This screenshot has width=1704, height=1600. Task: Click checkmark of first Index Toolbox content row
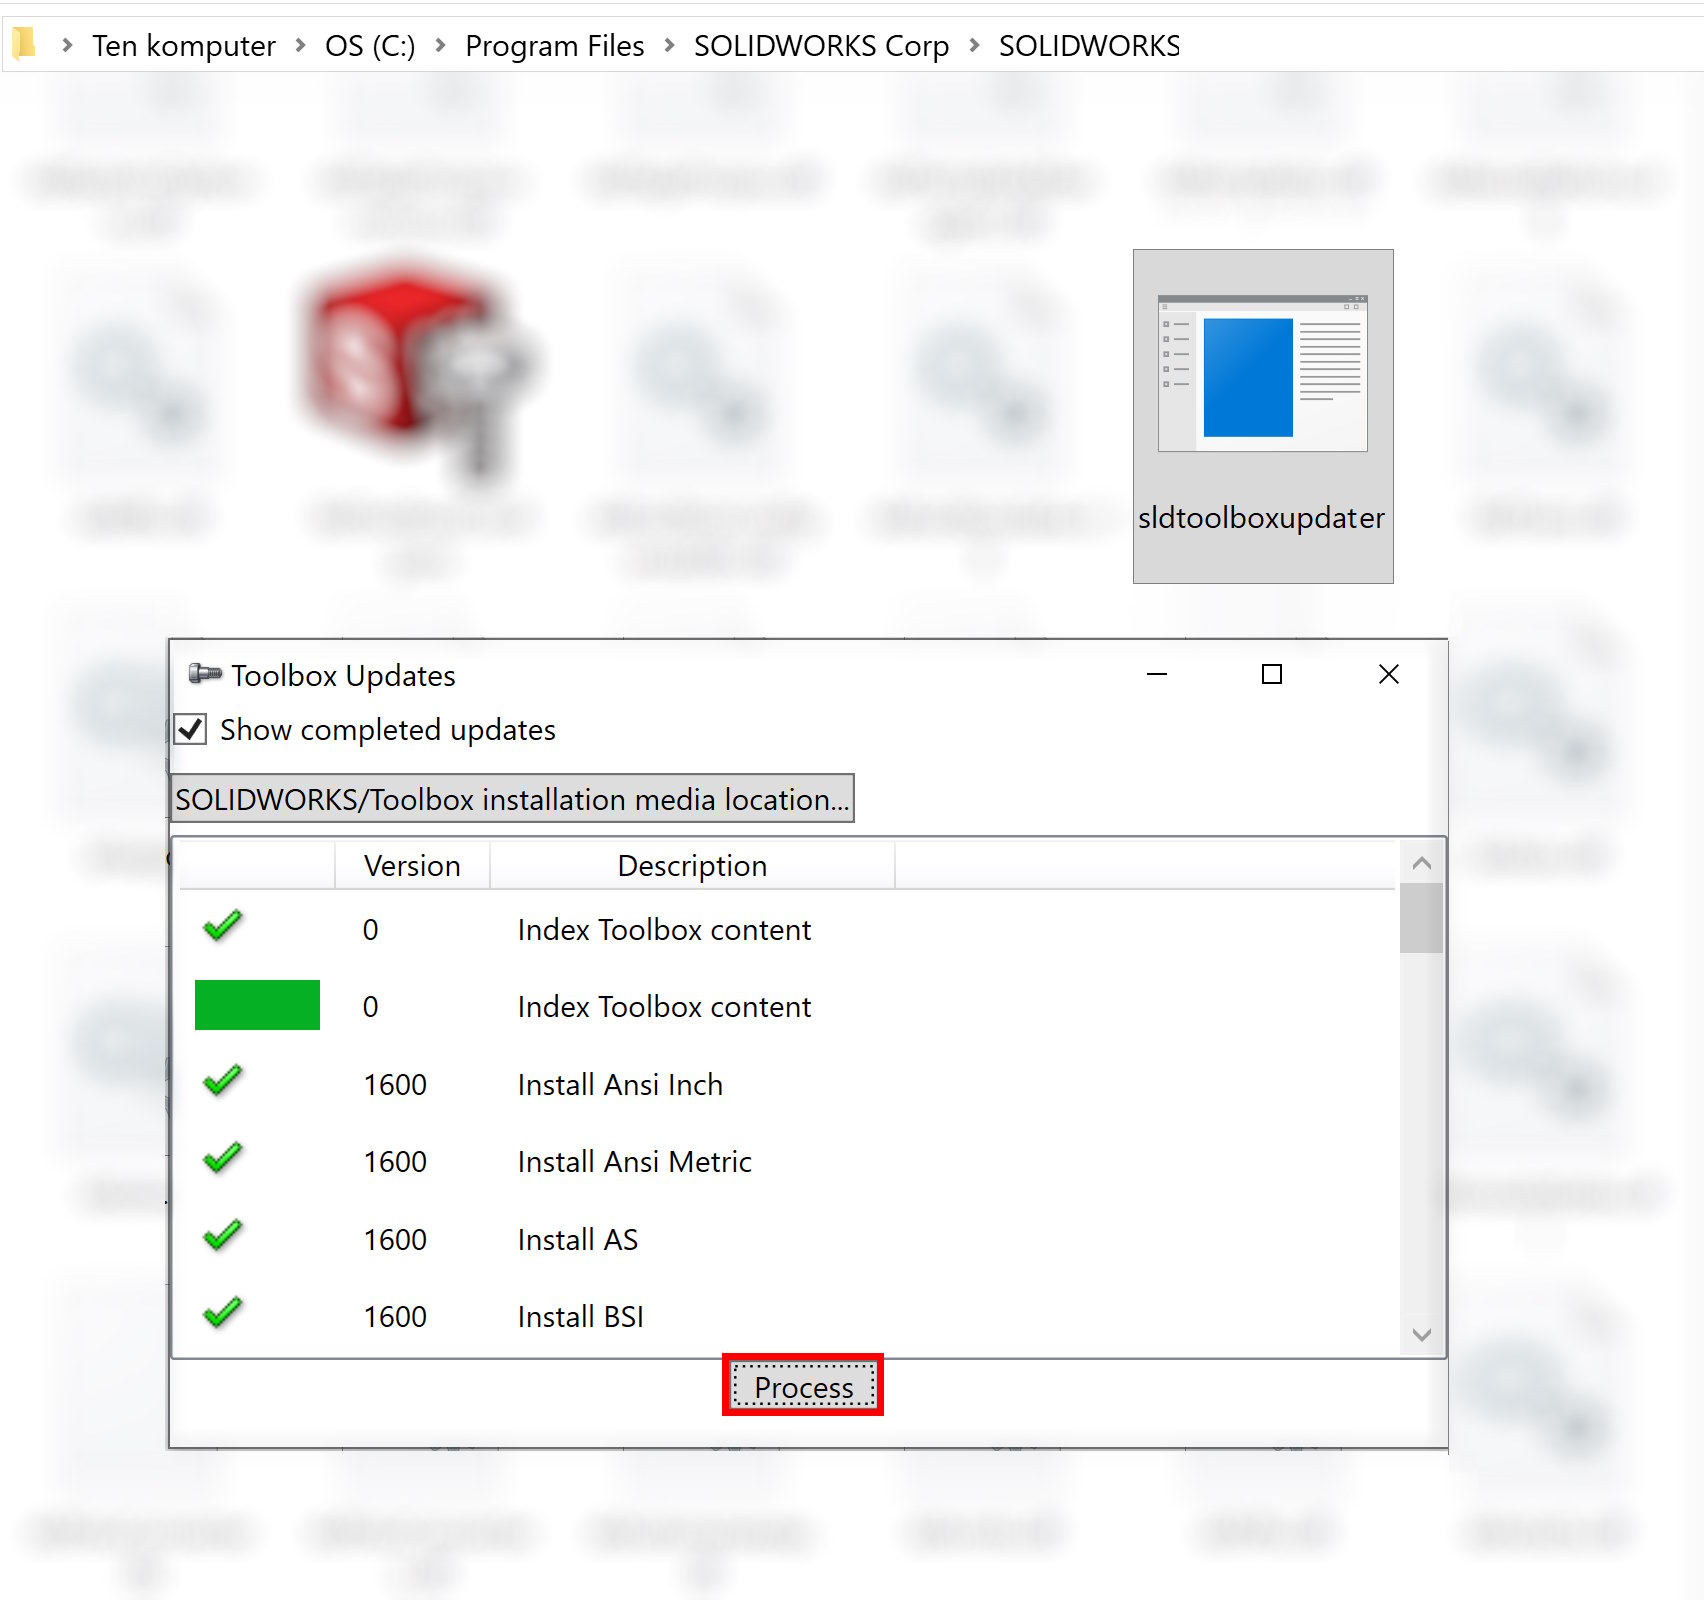223,926
